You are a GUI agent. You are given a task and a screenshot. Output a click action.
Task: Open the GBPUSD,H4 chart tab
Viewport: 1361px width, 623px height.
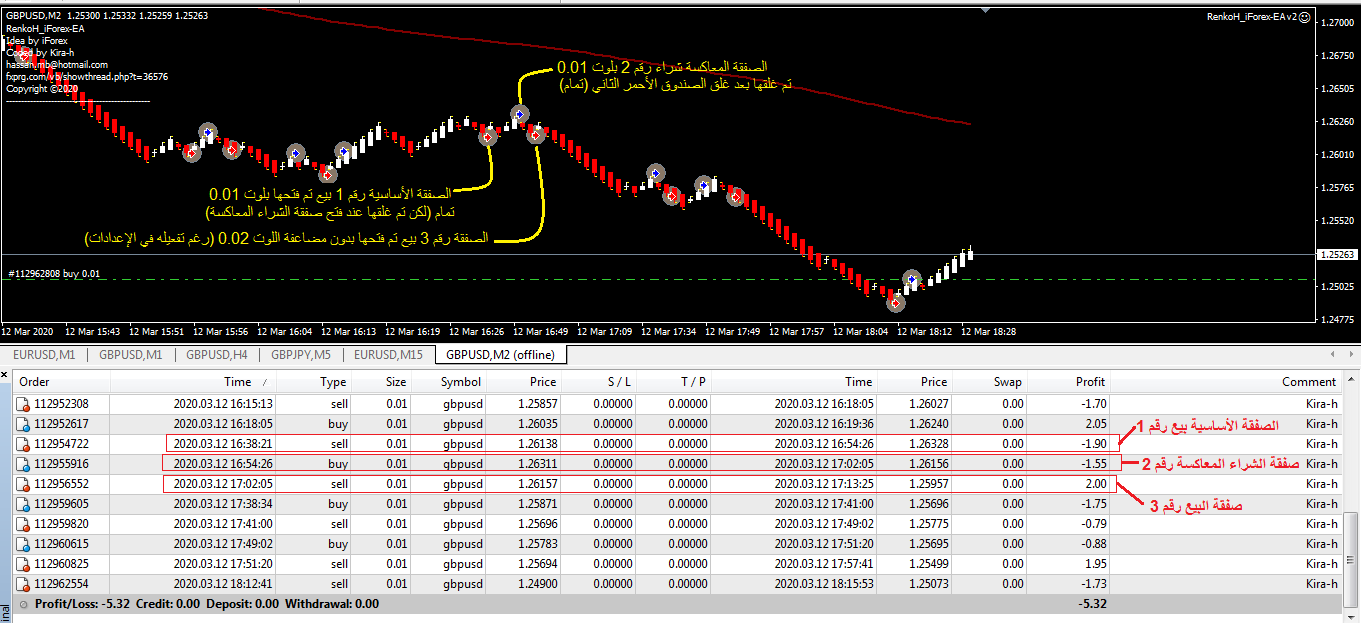click(215, 355)
